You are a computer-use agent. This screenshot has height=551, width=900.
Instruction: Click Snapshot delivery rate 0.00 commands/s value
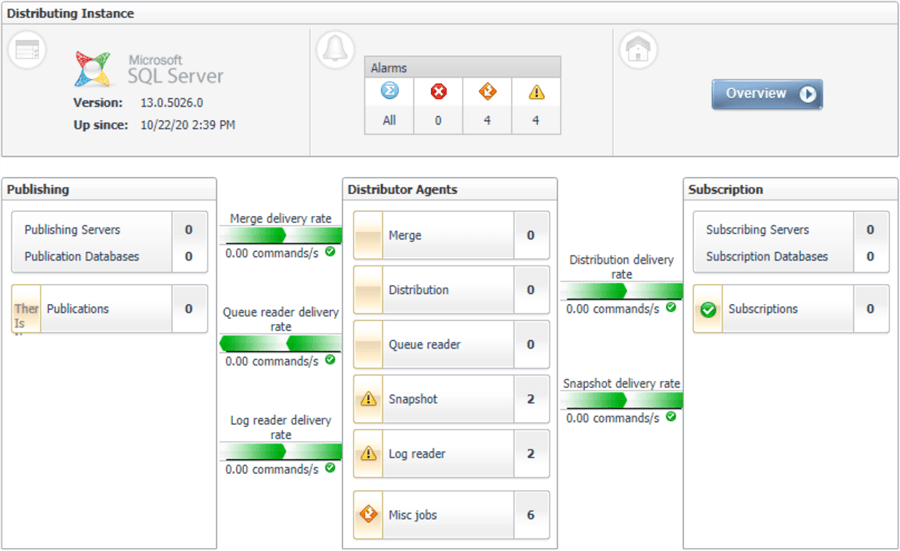(612, 418)
